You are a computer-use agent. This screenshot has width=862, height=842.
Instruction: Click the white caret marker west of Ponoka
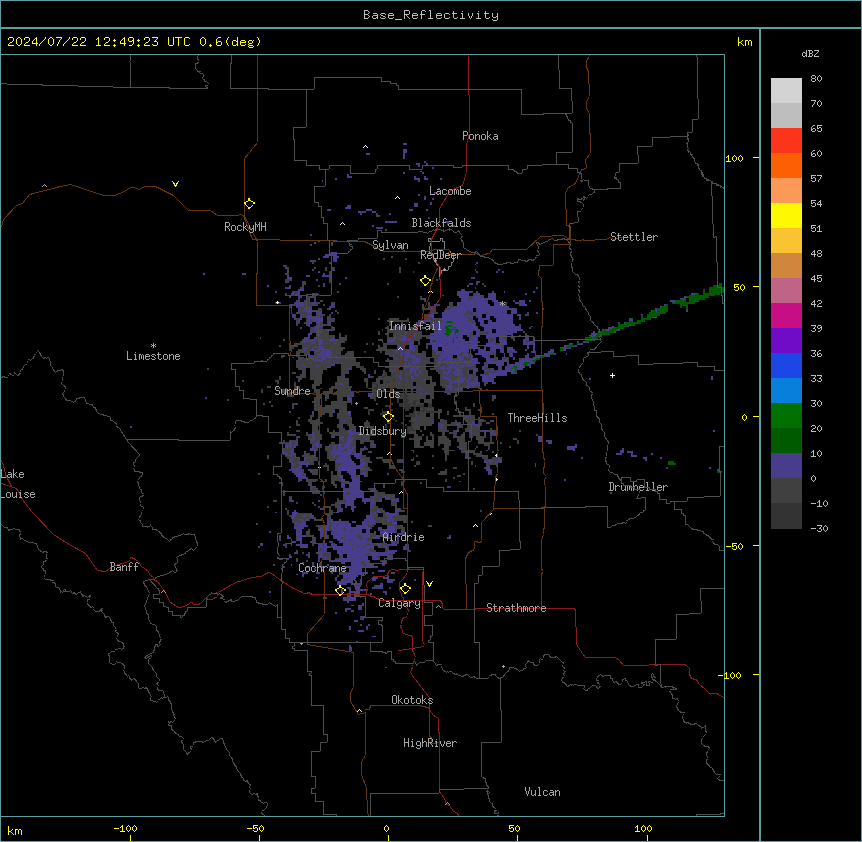[365, 147]
